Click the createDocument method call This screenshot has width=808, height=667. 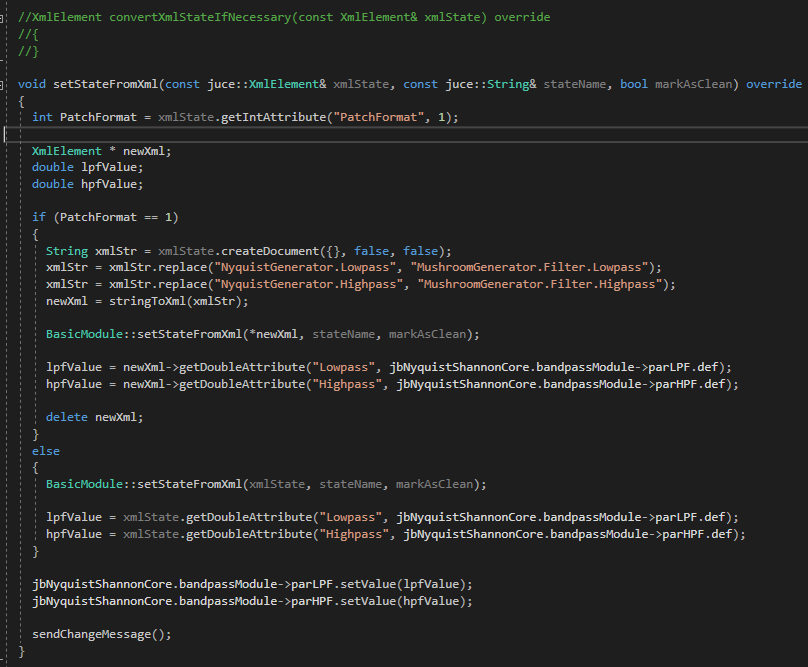click(270, 251)
